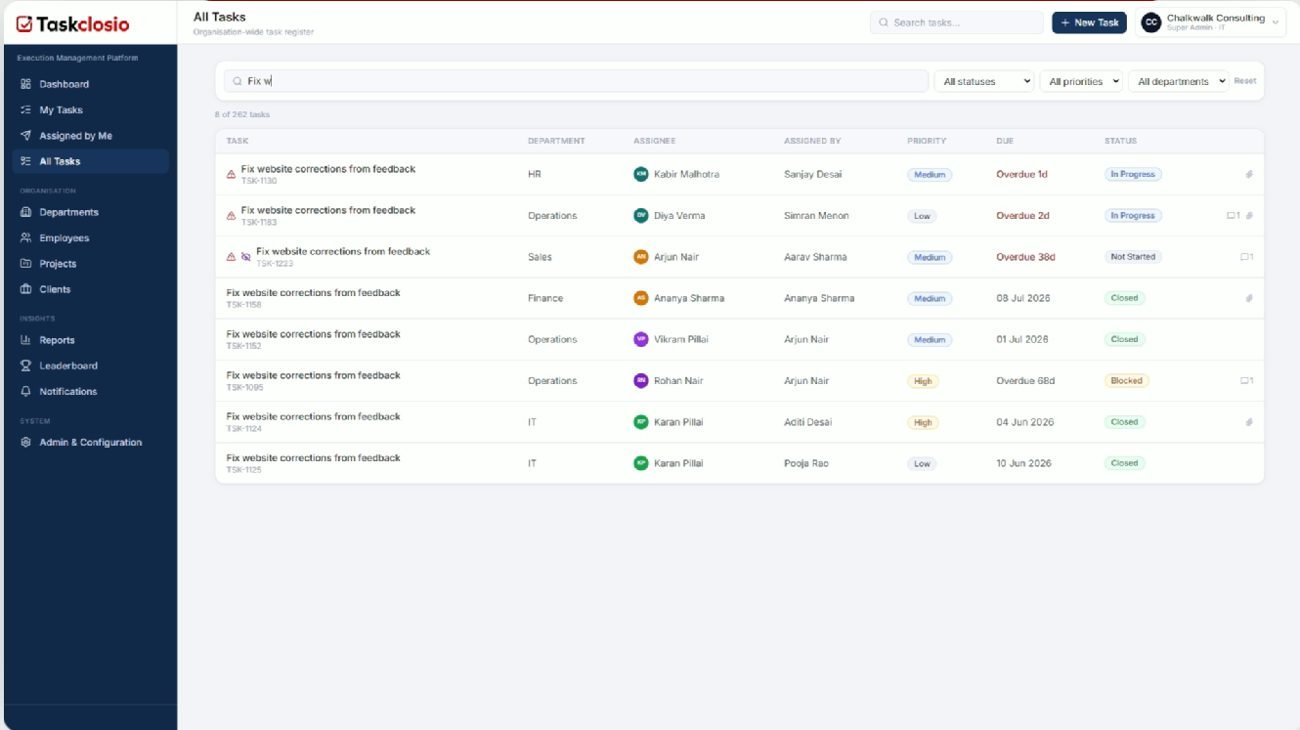Click Vikram Pillai avatar

[x=641, y=339]
